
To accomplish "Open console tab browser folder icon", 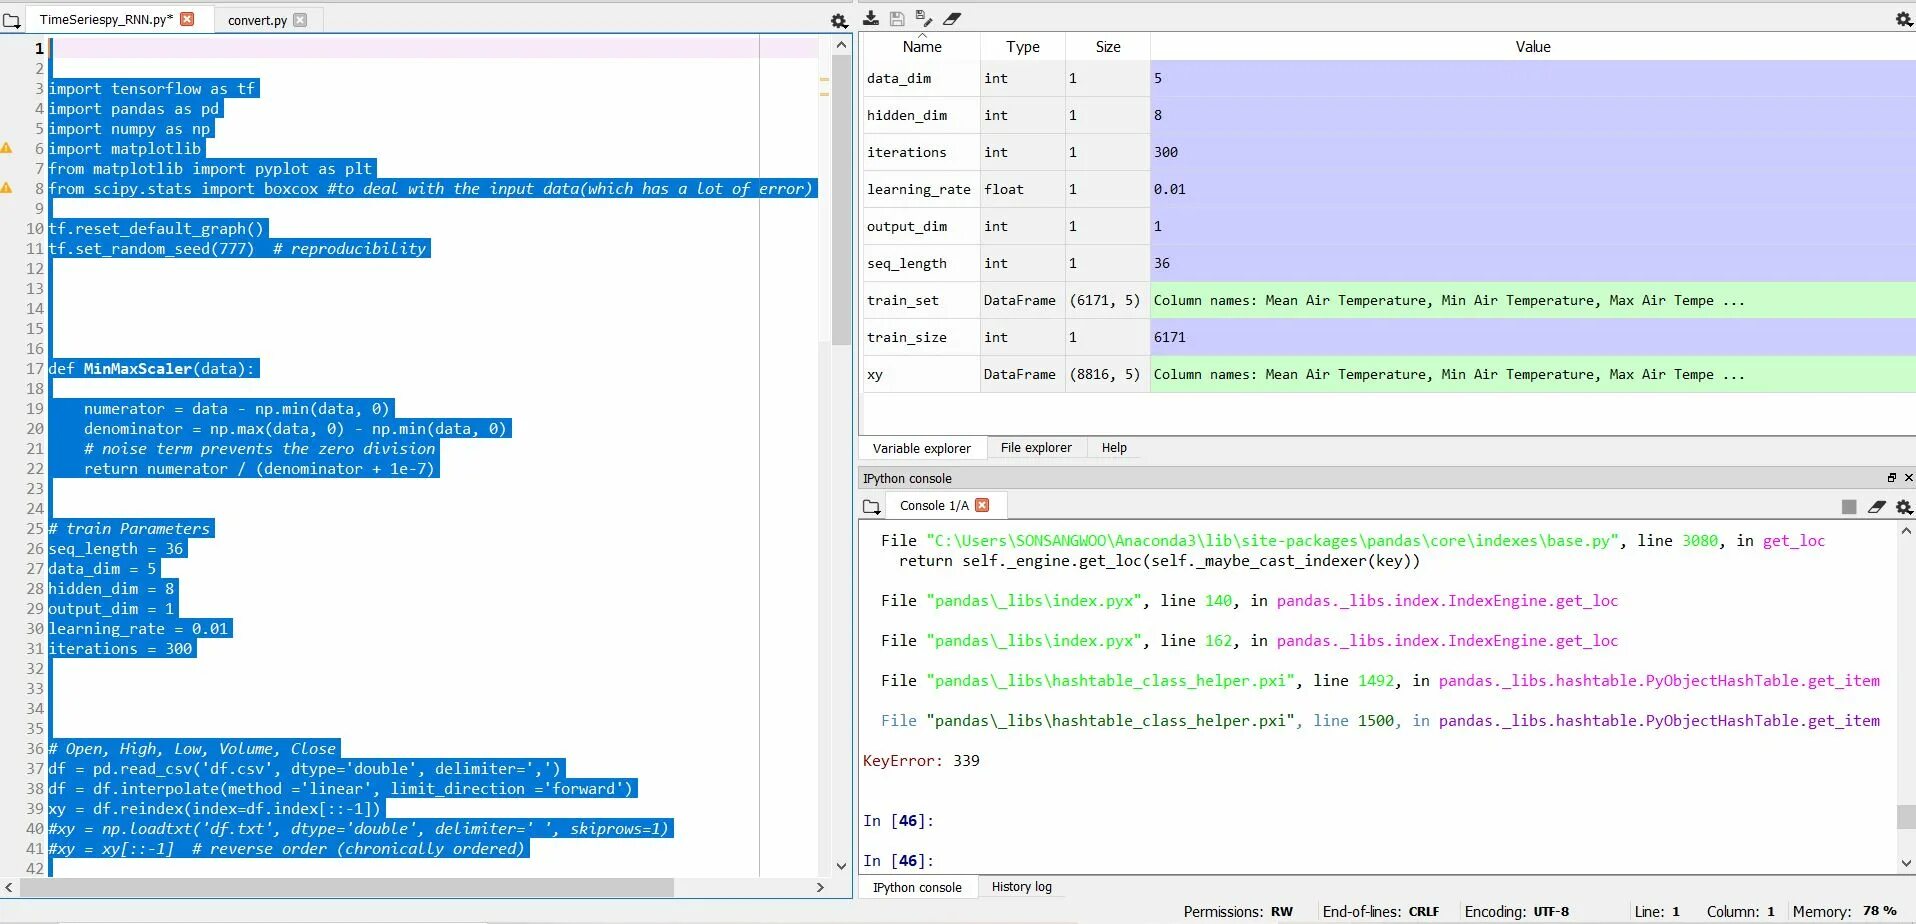I will (872, 506).
